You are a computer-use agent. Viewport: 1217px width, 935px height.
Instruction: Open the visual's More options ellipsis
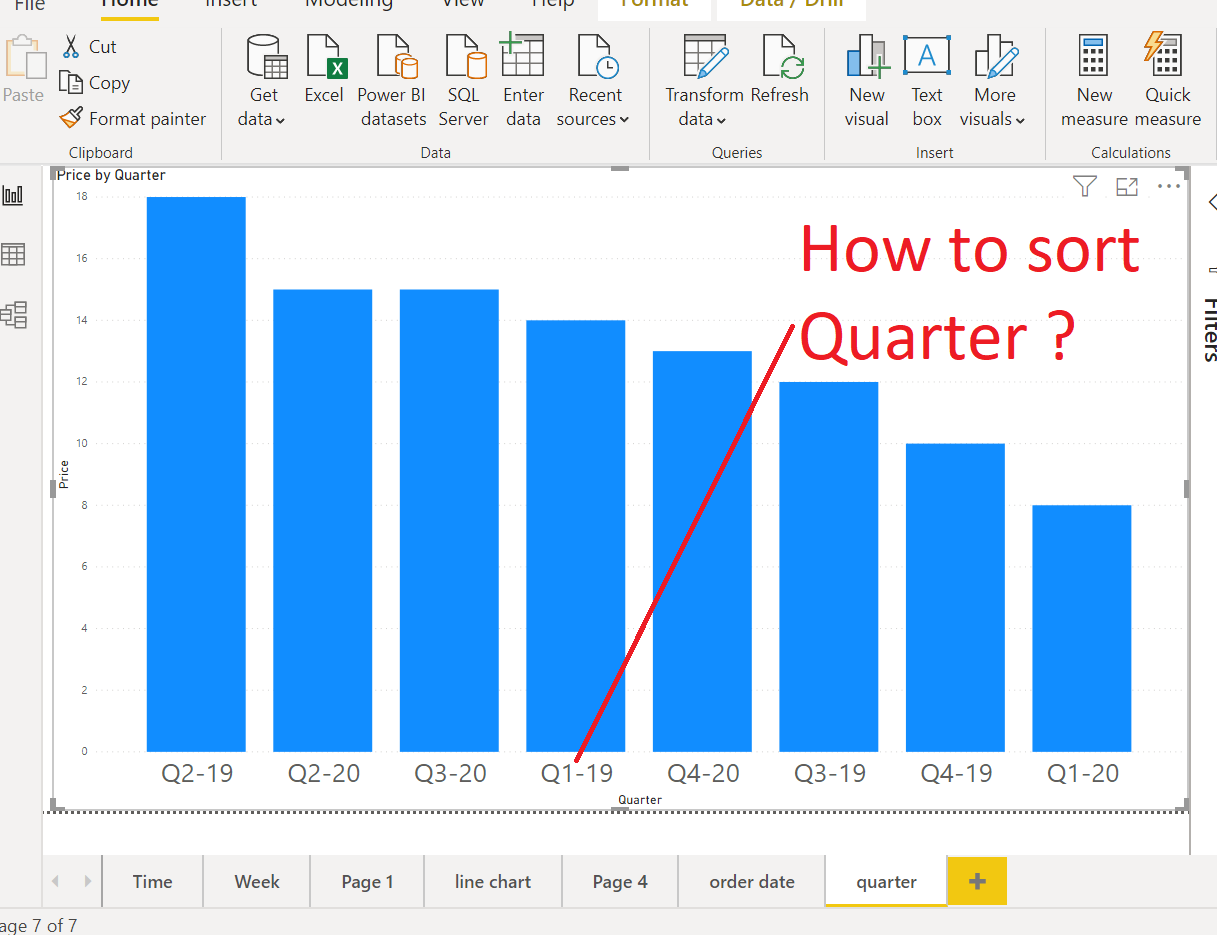1169,186
